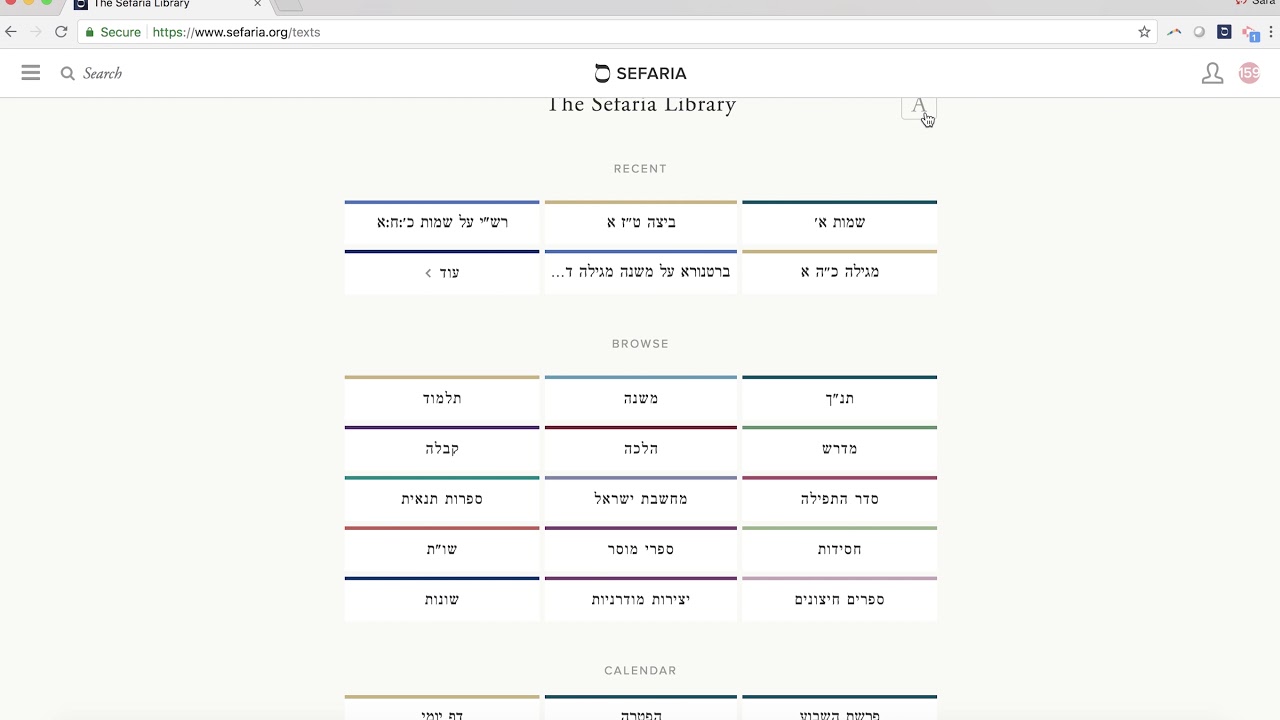
Task: Click the BROWSE section heading
Action: (640, 344)
